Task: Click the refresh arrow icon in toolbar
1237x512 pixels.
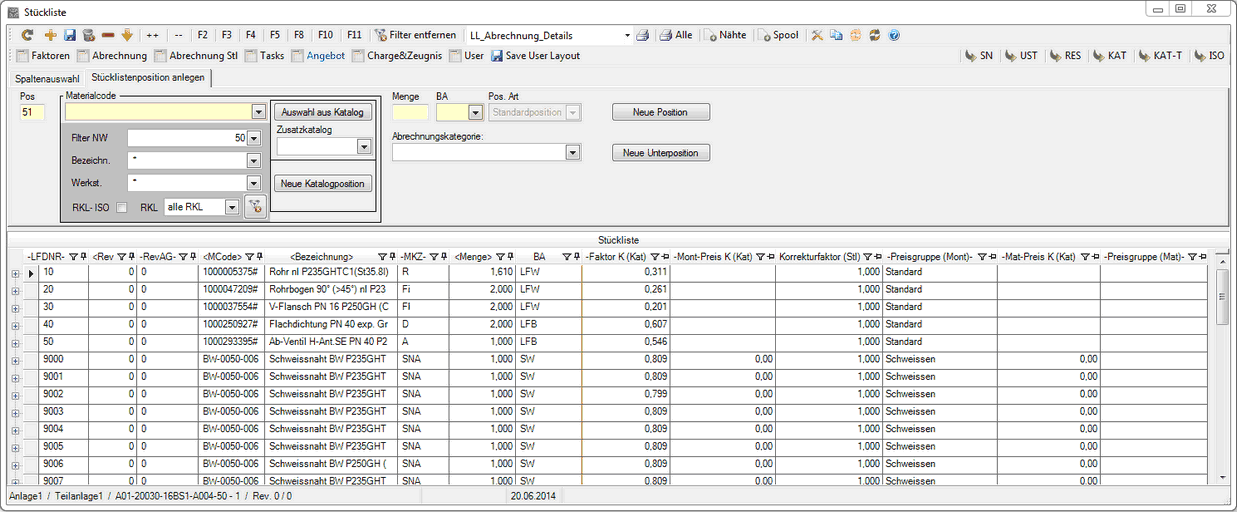Action: coord(28,35)
